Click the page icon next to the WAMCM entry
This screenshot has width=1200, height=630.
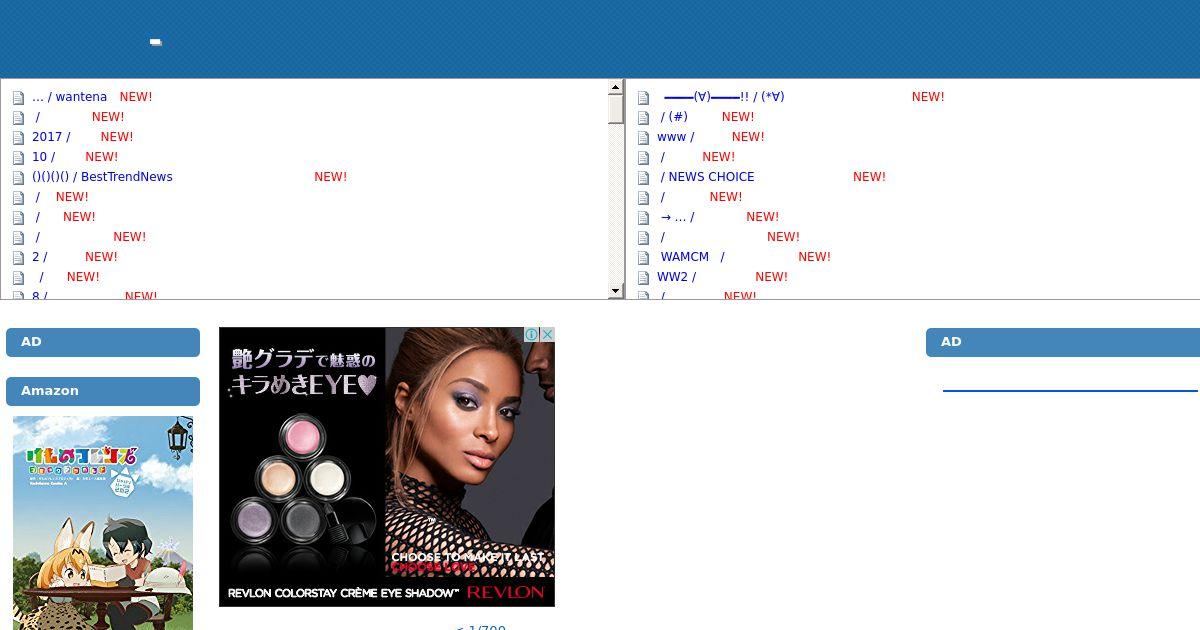tap(644, 258)
